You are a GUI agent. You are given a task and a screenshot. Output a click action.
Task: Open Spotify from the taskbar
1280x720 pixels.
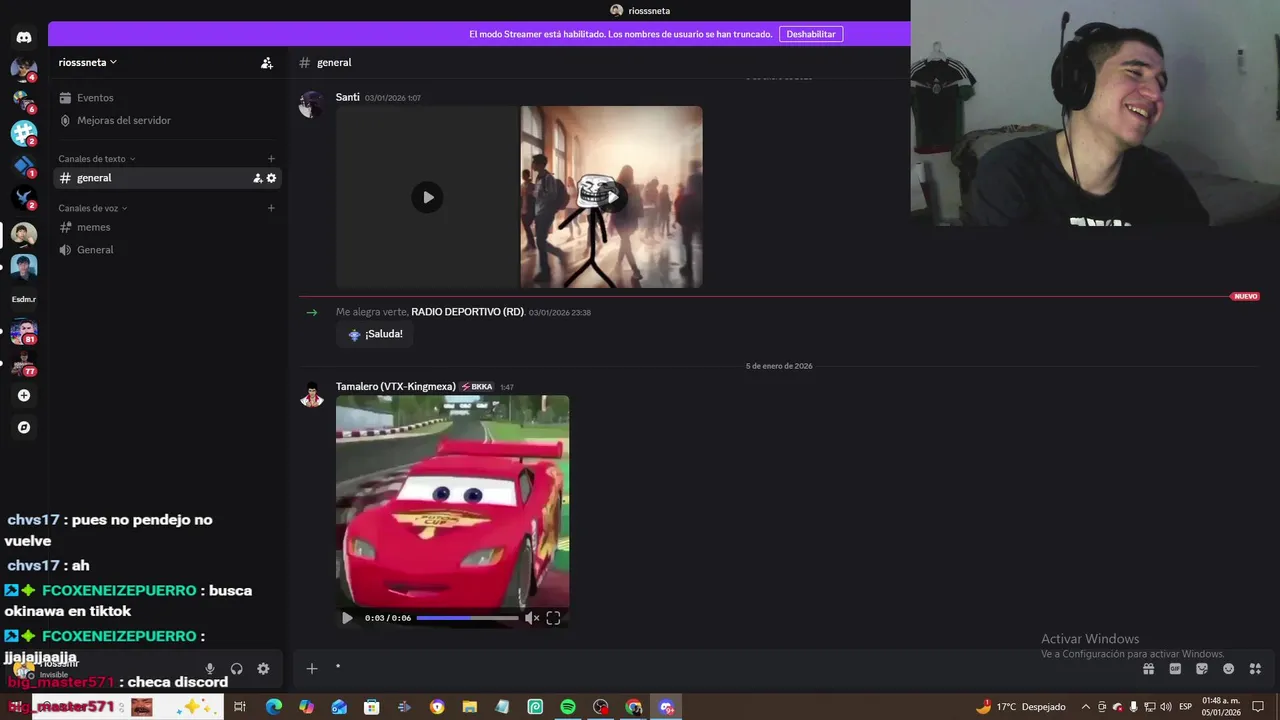568,707
